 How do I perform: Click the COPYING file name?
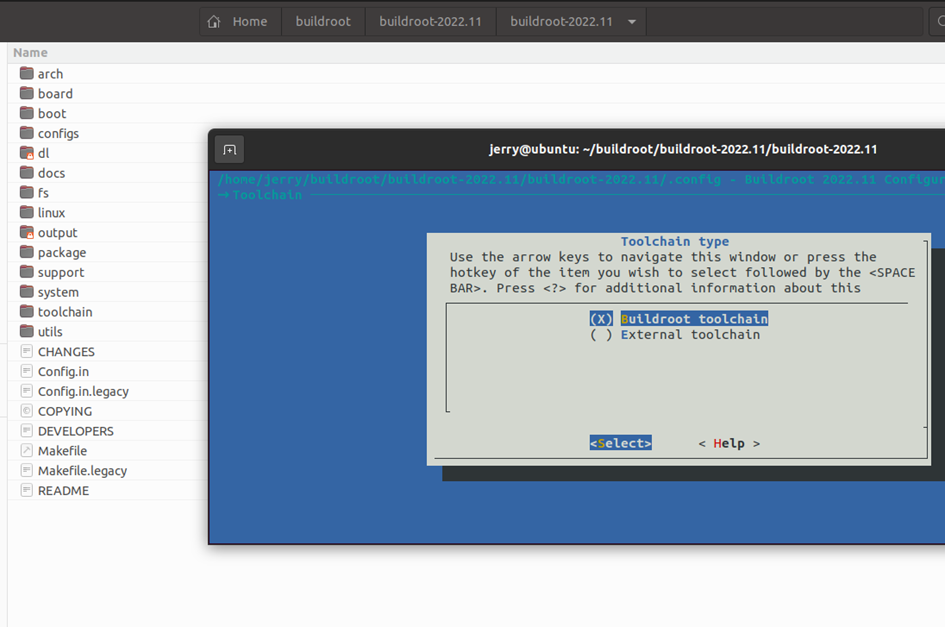pos(65,411)
